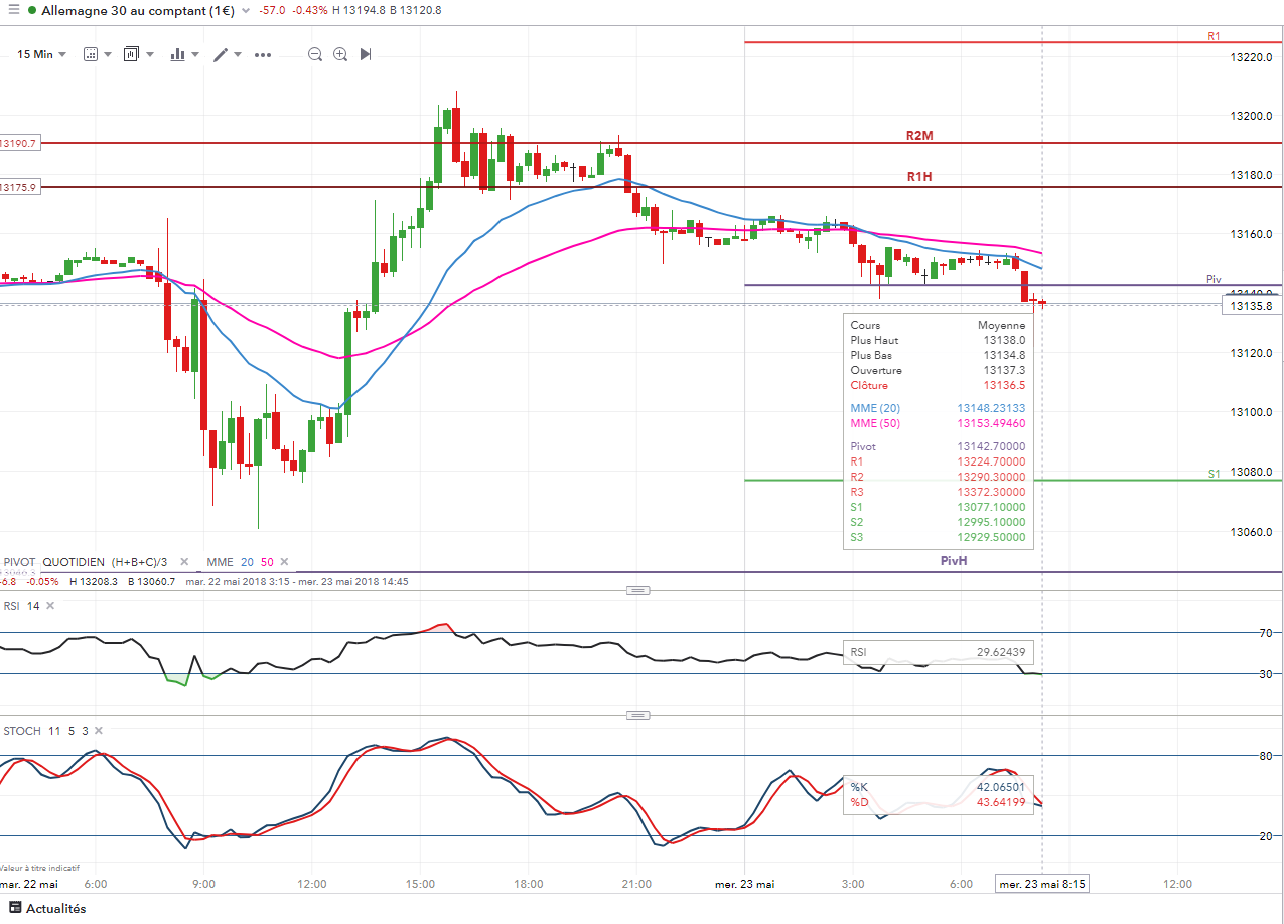Image resolution: width=1284 pixels, height=924 pixels.
Task: Open the three-dot more options menu
Action: tap(263, 54)
